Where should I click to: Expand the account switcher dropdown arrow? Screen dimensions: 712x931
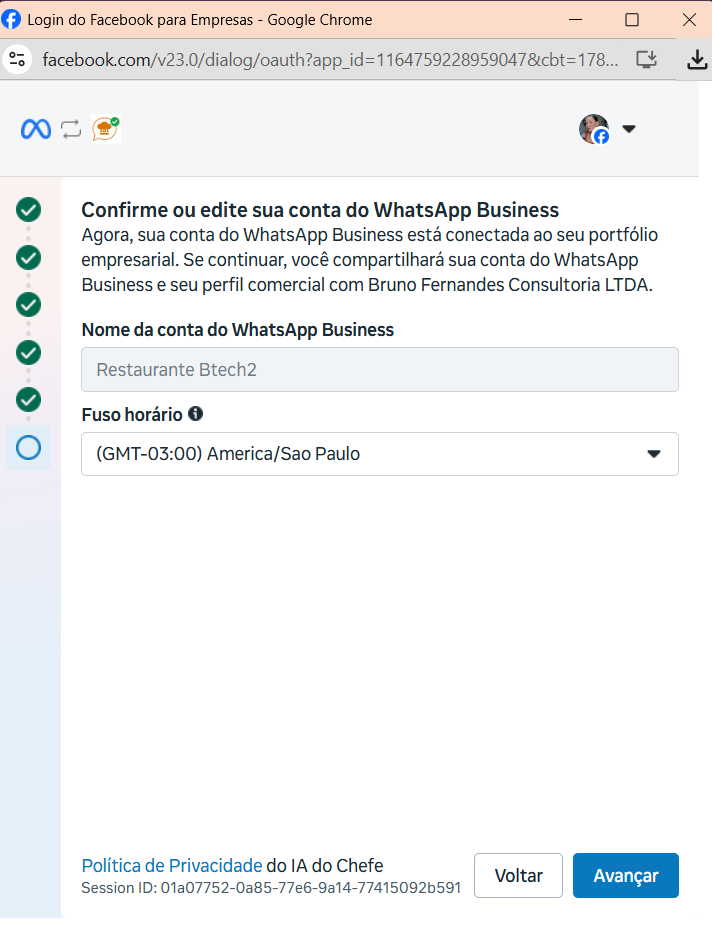tap(629, 129)
